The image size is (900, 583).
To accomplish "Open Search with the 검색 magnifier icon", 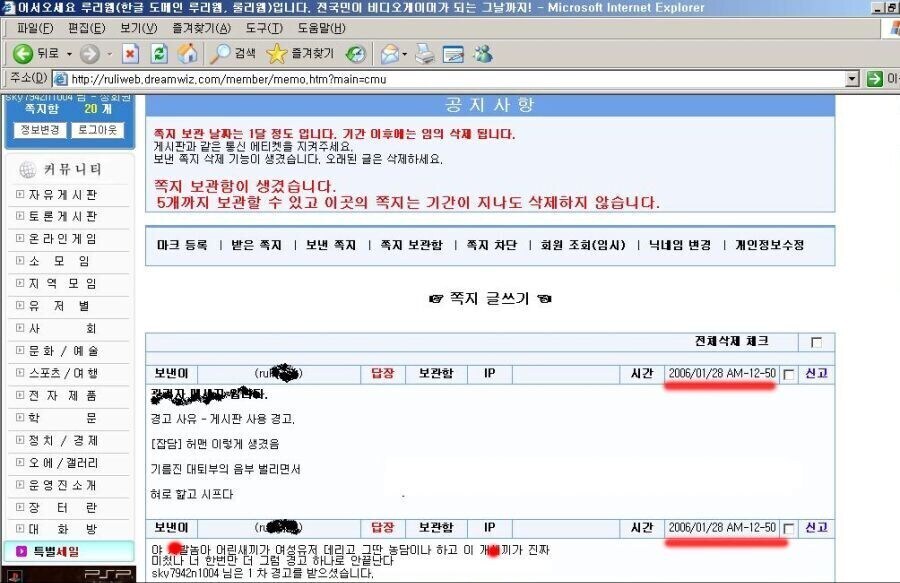I will point(220,55).
